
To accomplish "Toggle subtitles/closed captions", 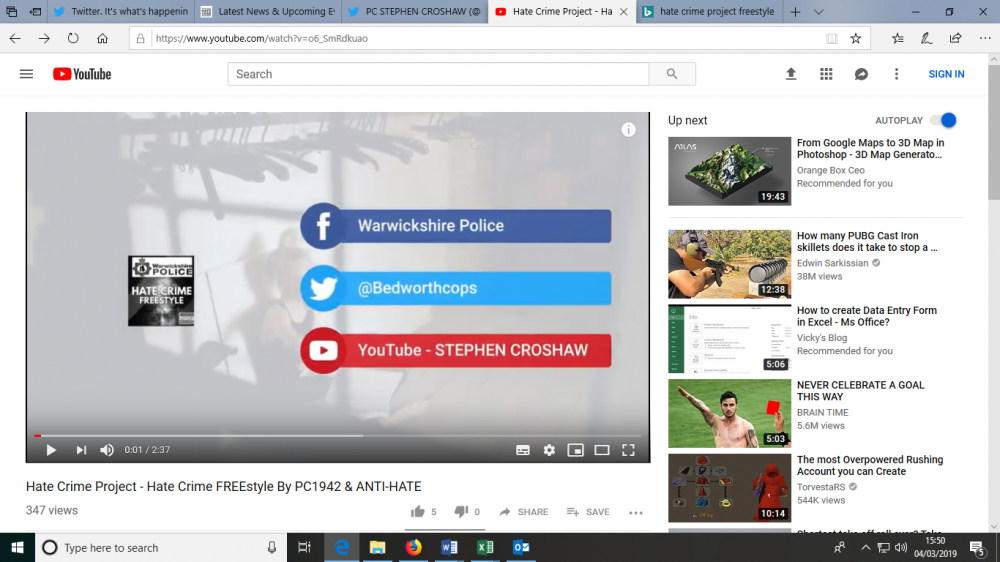I will (522, 450).
